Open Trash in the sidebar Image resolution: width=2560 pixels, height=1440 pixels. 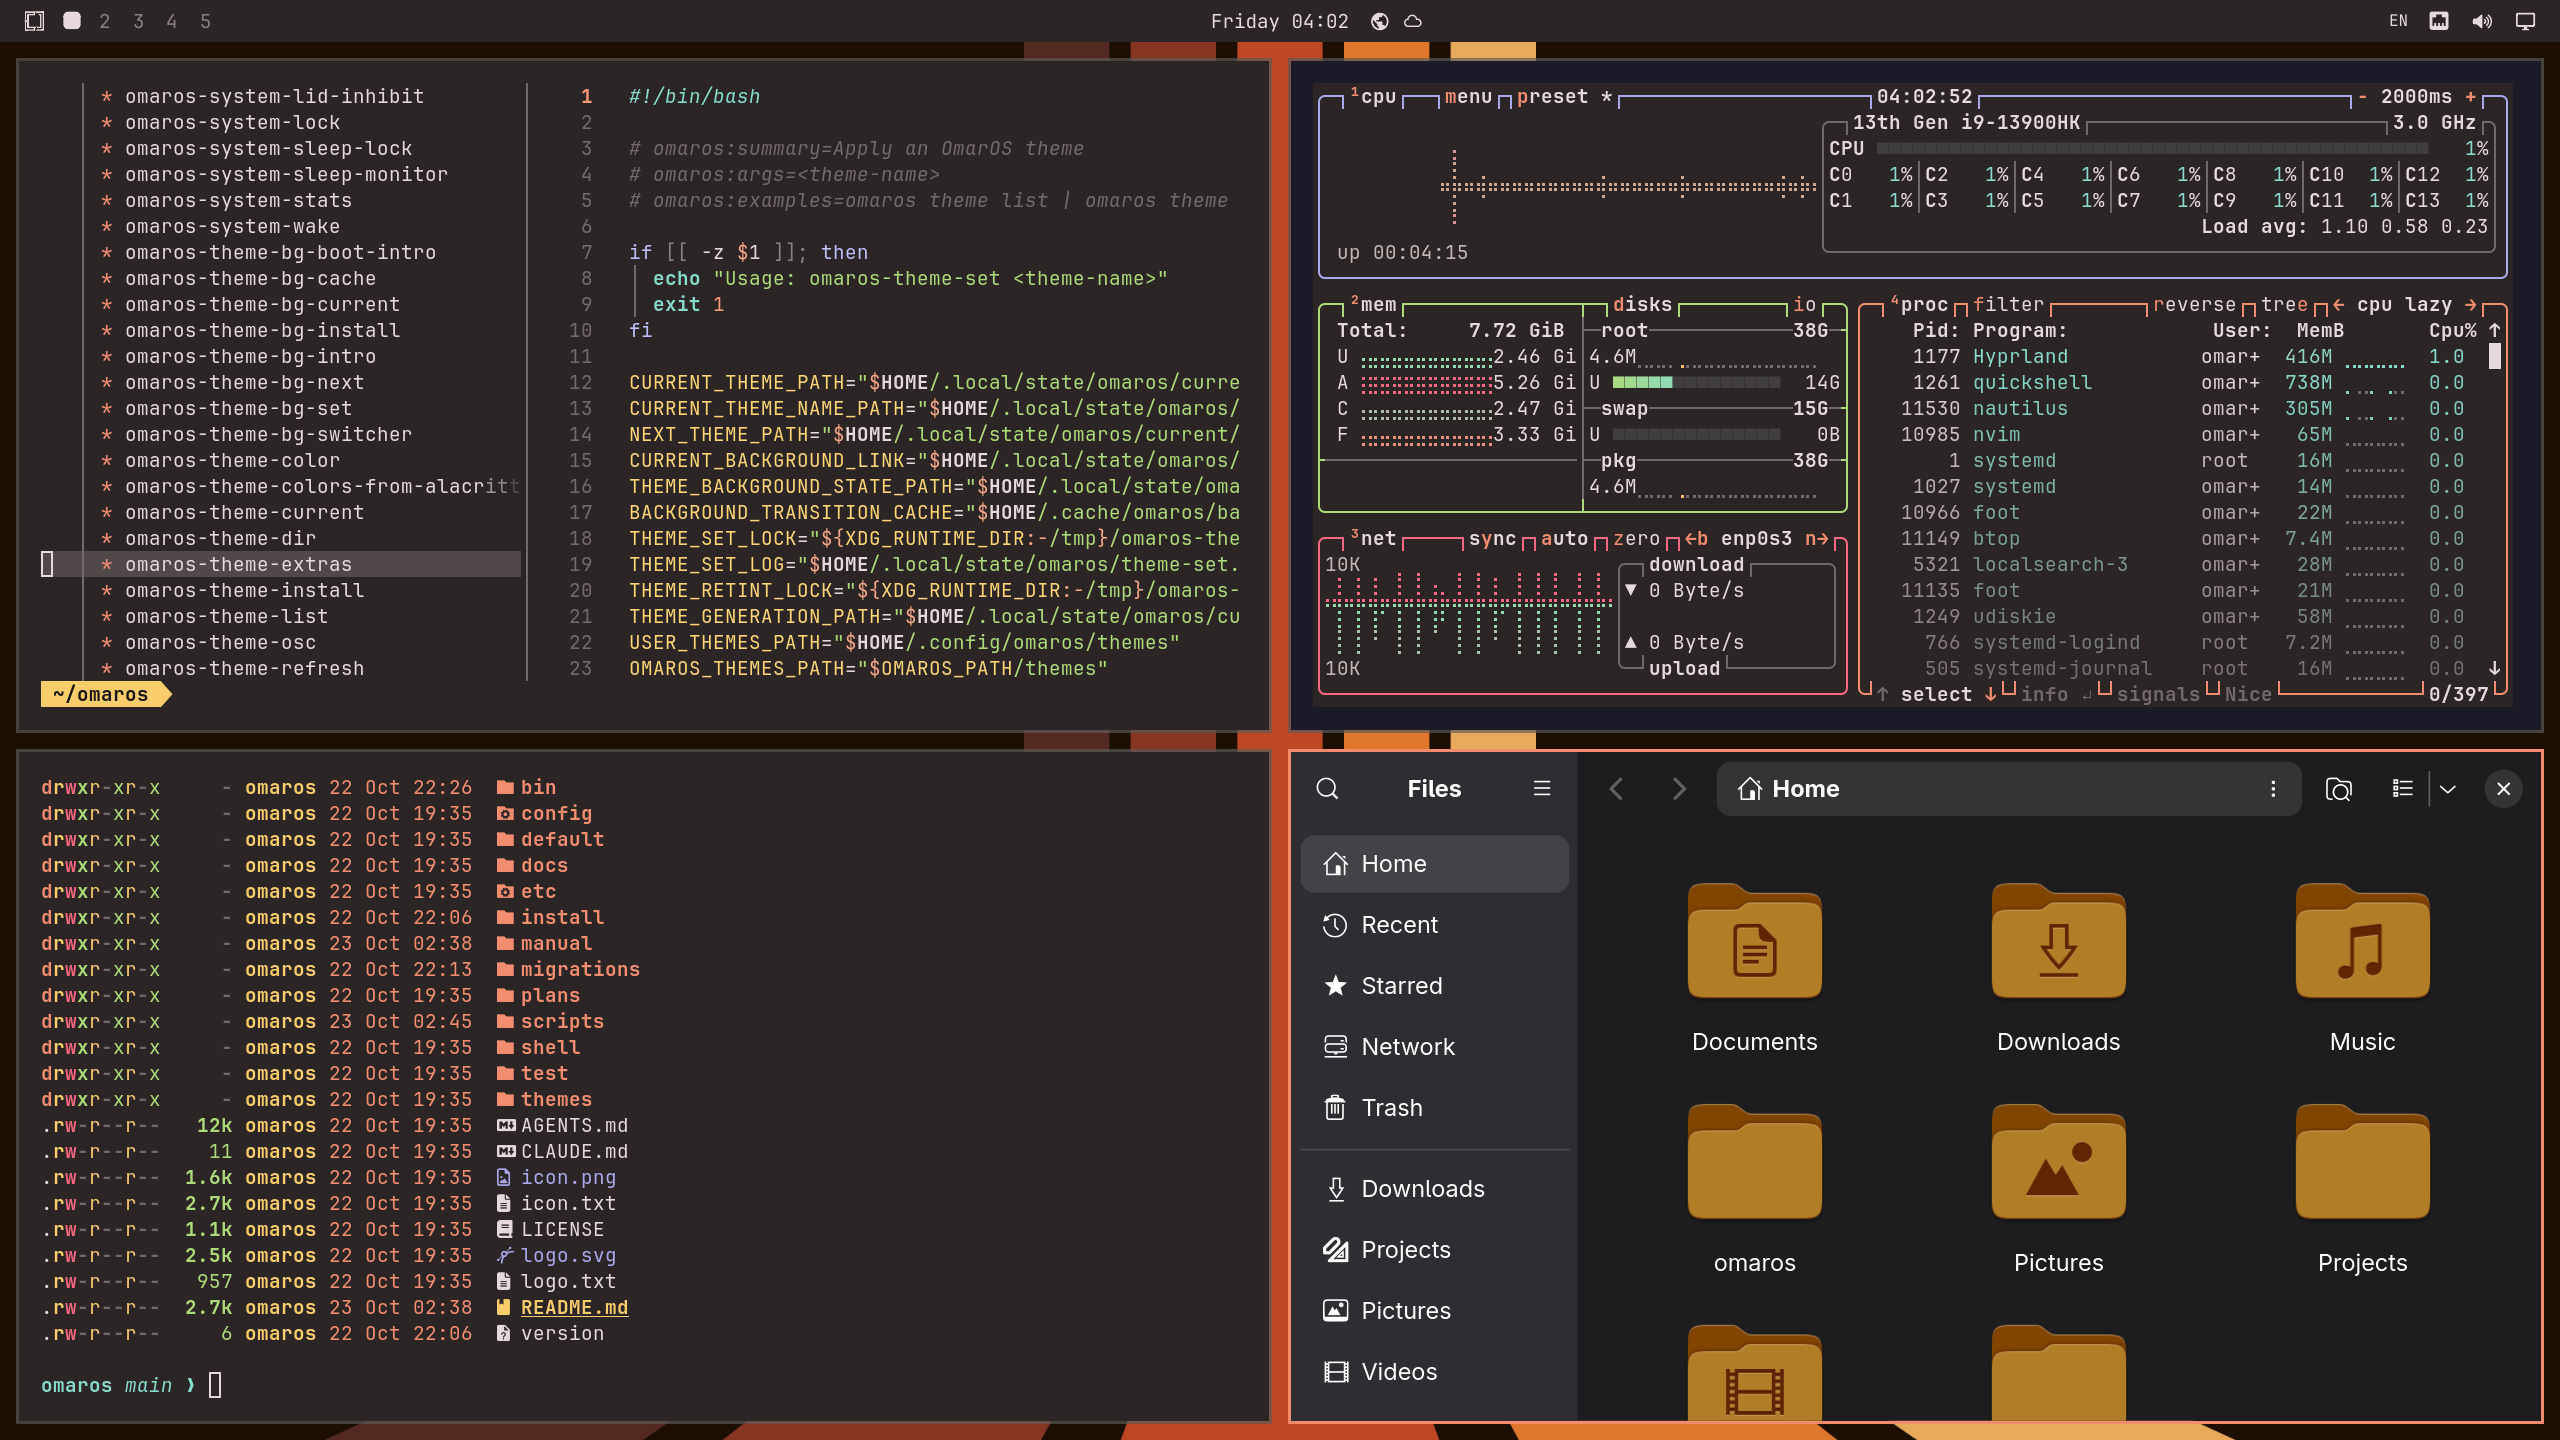[1434, 1108]
